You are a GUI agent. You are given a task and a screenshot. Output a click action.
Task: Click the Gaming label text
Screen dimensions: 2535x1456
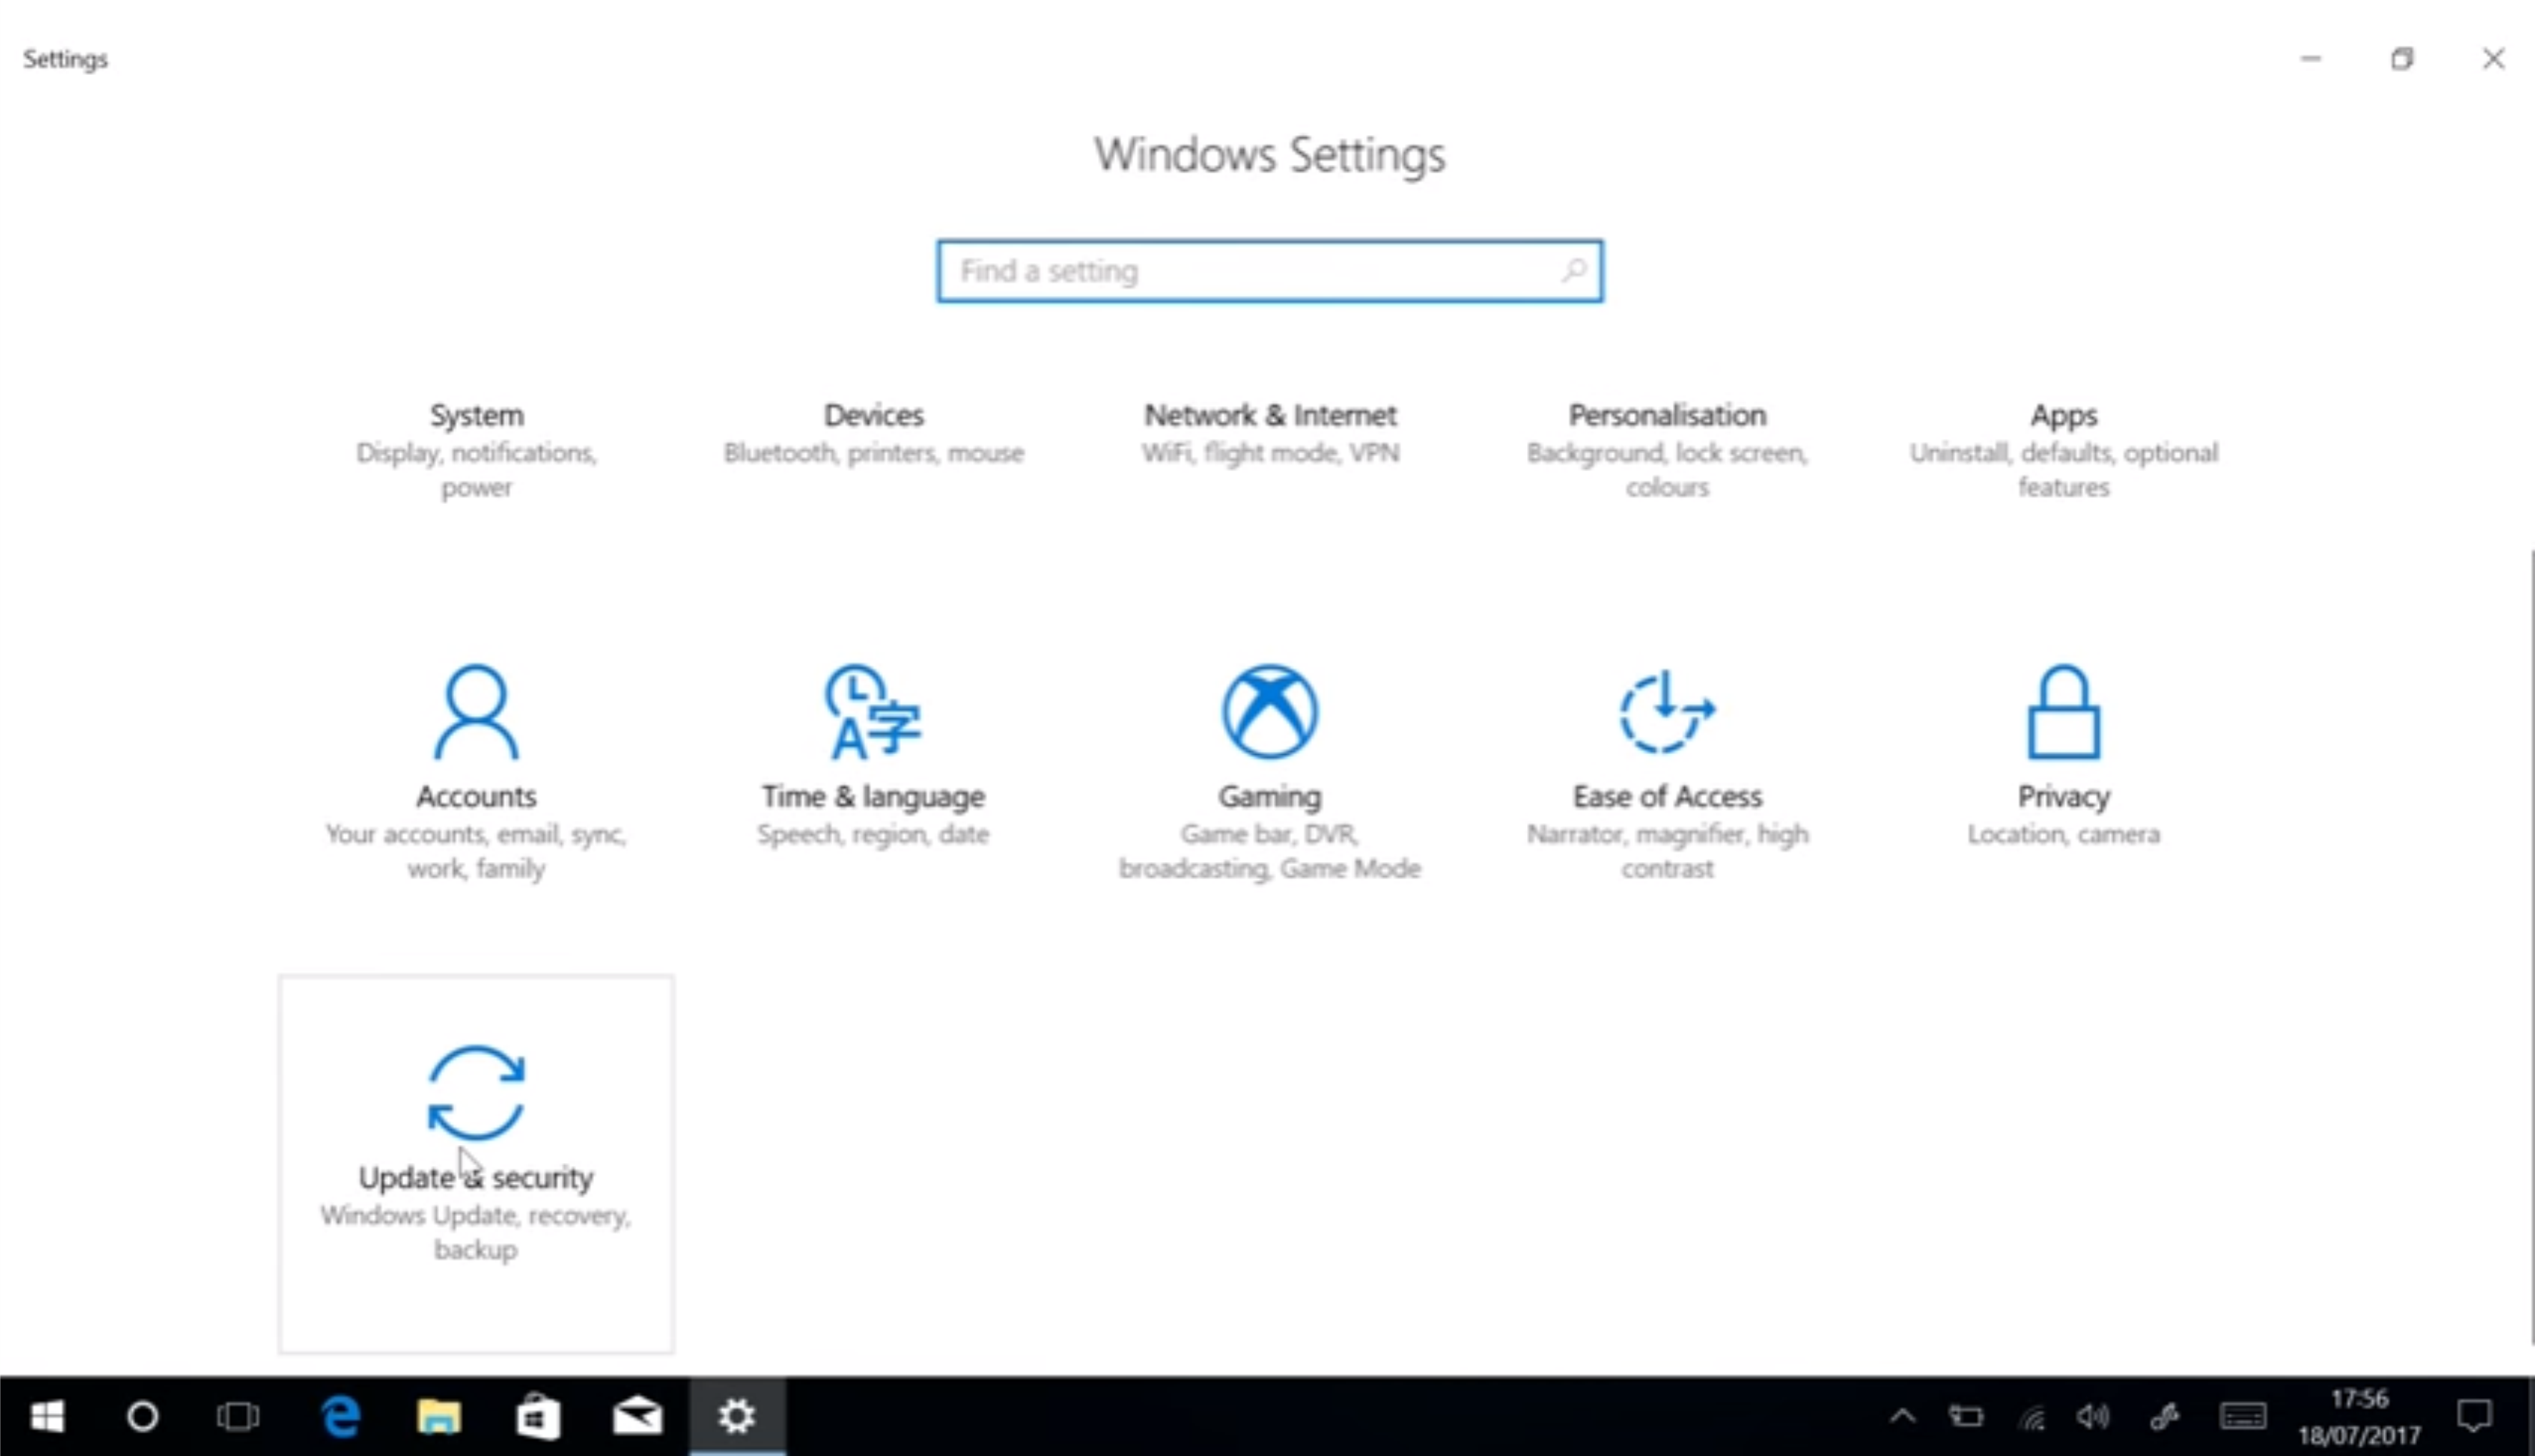point(1270,797)
